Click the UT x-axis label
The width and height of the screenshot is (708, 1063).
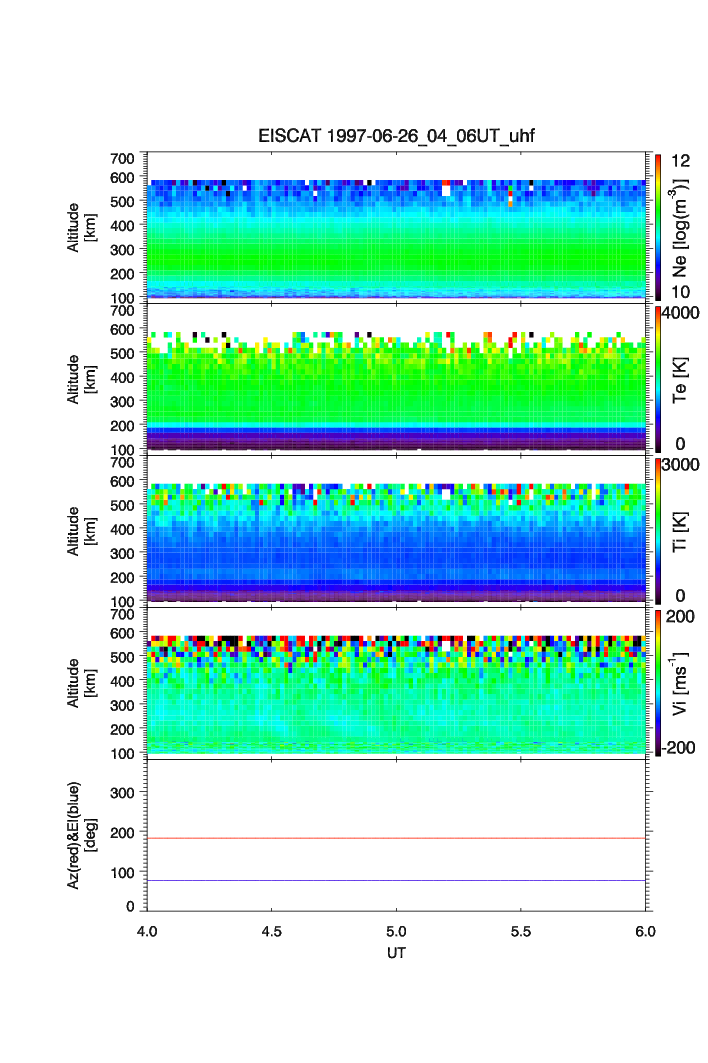[396, 952]
